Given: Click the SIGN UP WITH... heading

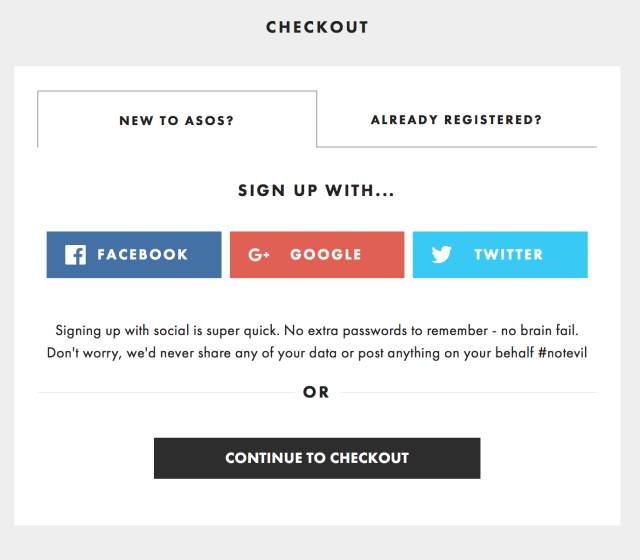Looking at the screenshot, I should click(316, 190).
